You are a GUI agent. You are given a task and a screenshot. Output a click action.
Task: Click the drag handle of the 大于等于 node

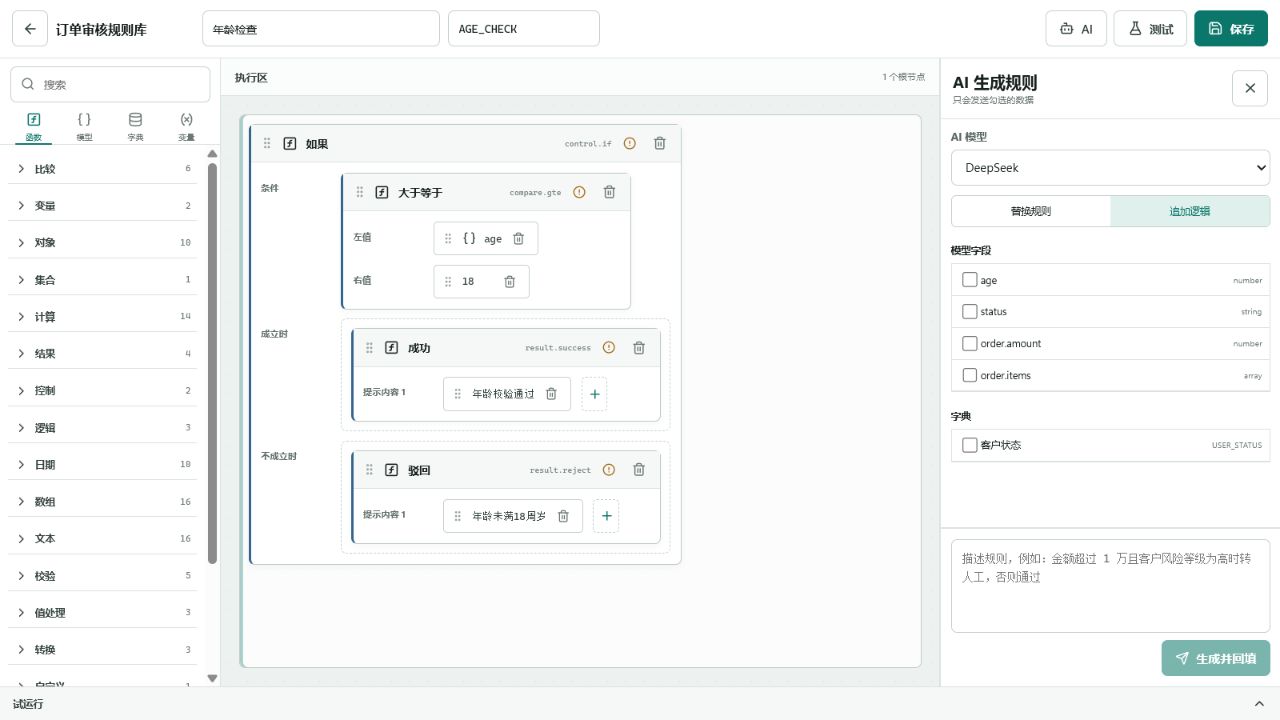pos(360,192)
